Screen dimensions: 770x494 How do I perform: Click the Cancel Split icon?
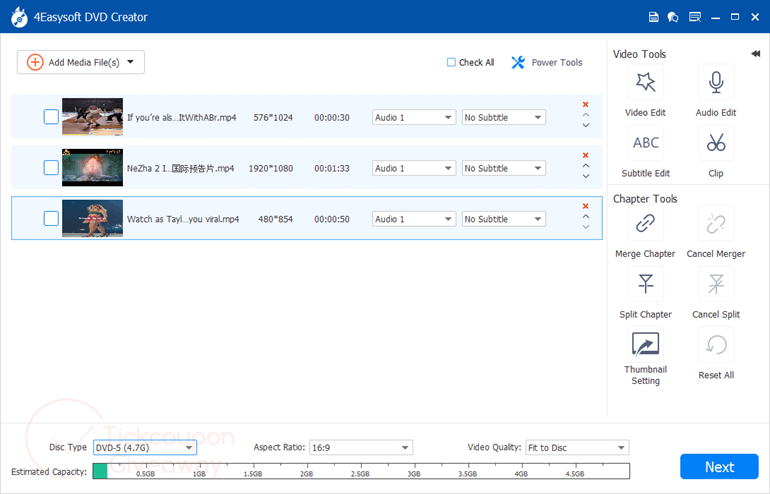pos(716,284)
